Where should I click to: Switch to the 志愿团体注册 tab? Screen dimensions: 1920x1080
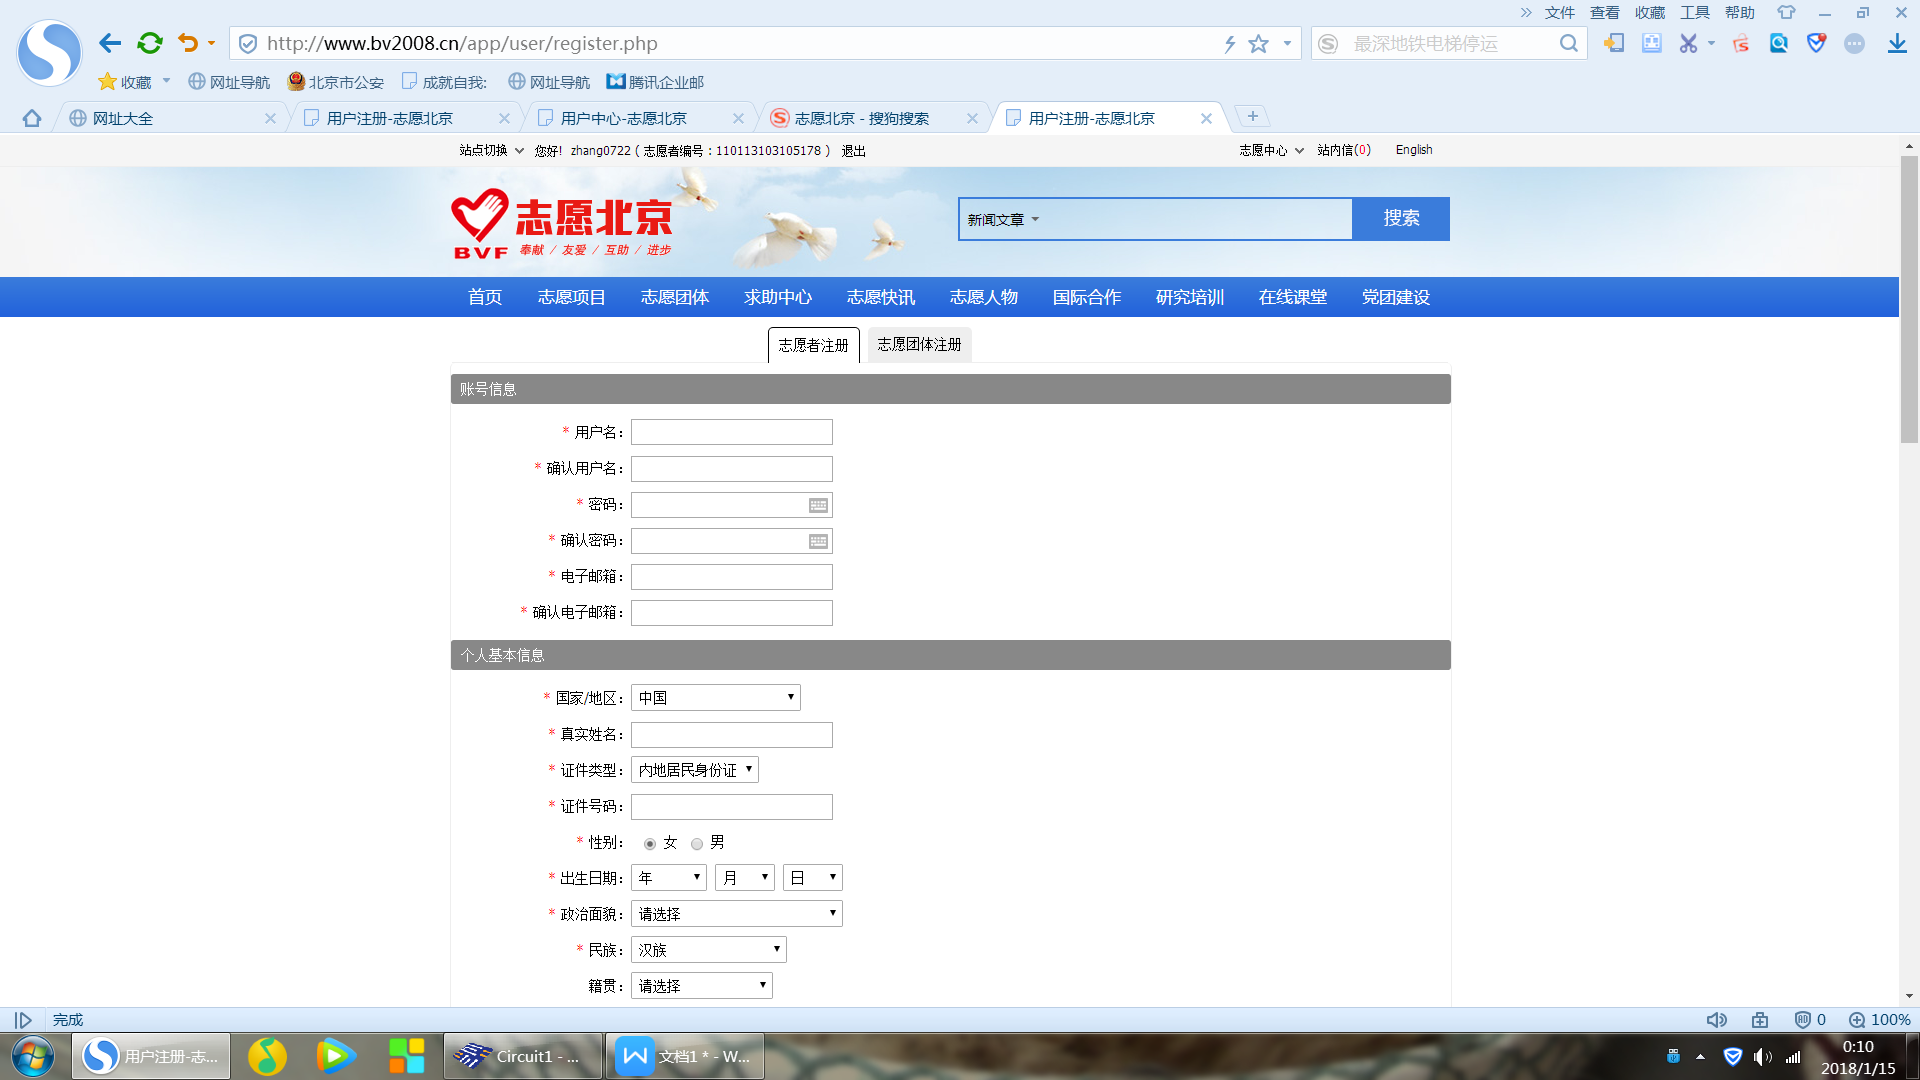(x=918, y=344)
